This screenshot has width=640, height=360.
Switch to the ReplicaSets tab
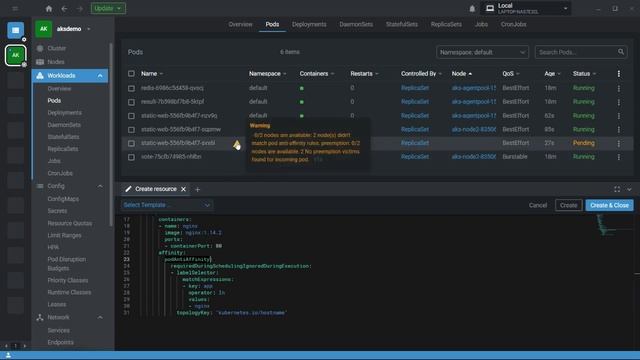coord(446,24)
